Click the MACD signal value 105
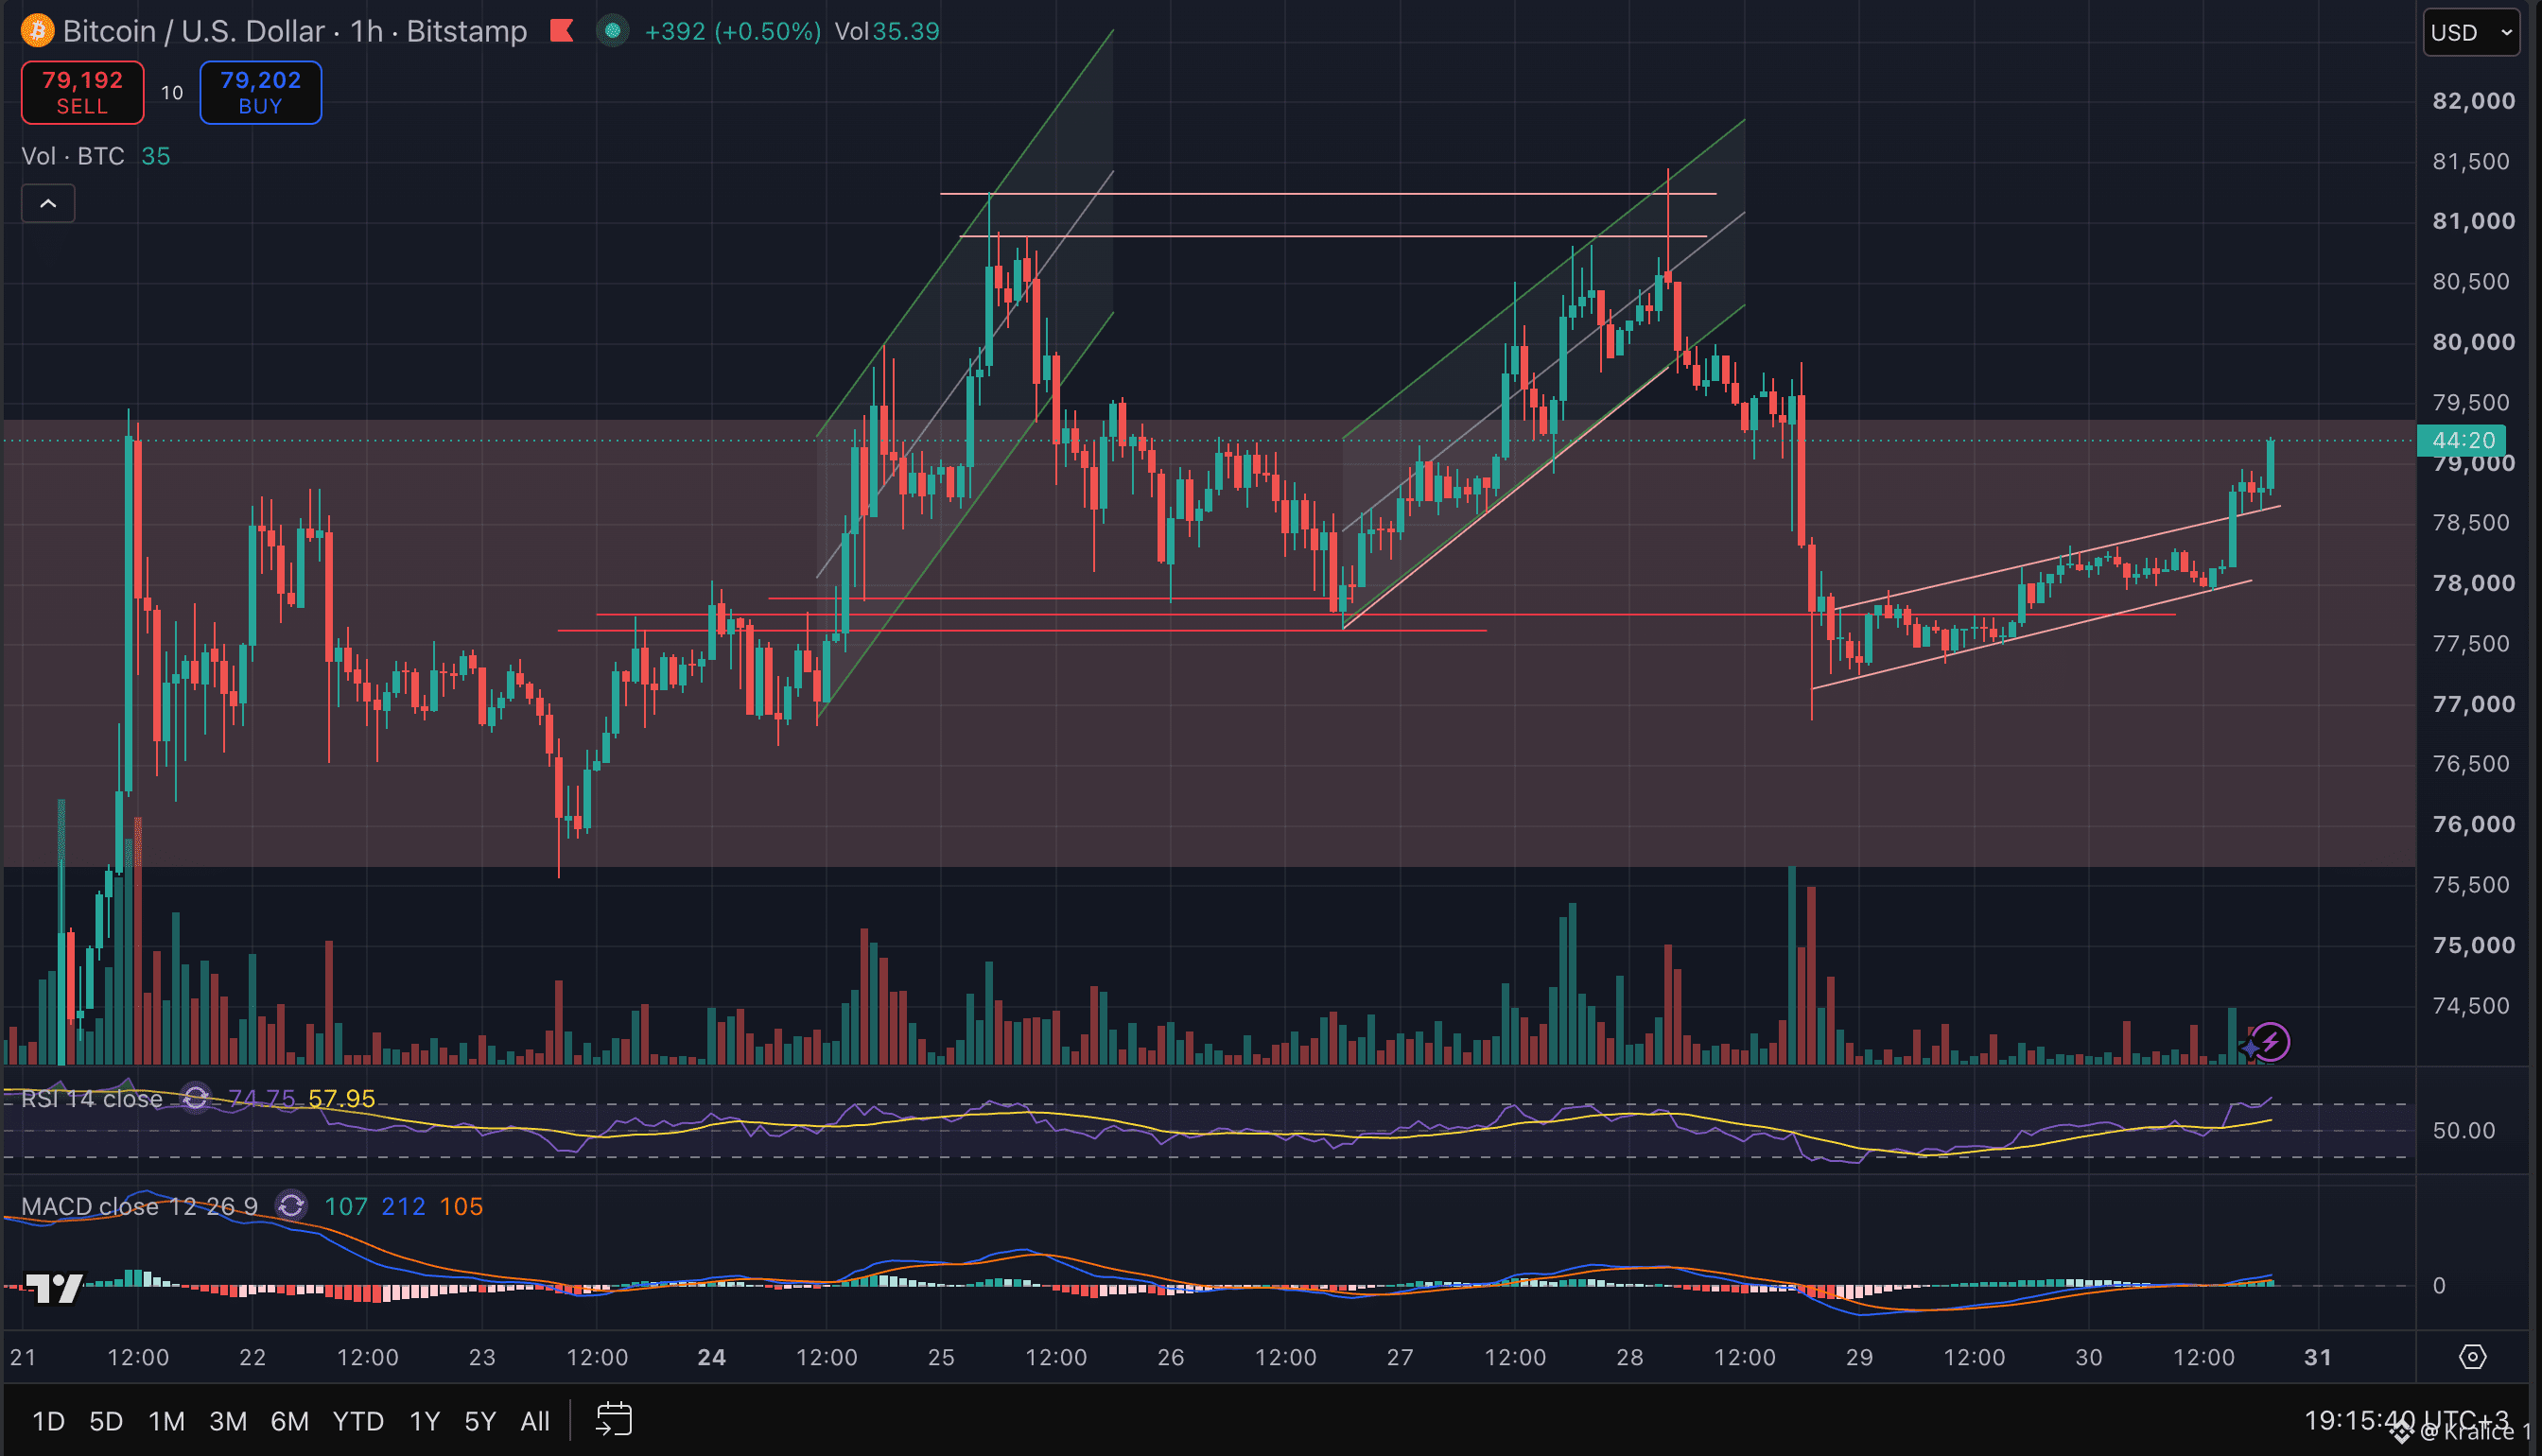Screen dimensions: 2542x1456 pyautogui.click(x=461, y=1205)
